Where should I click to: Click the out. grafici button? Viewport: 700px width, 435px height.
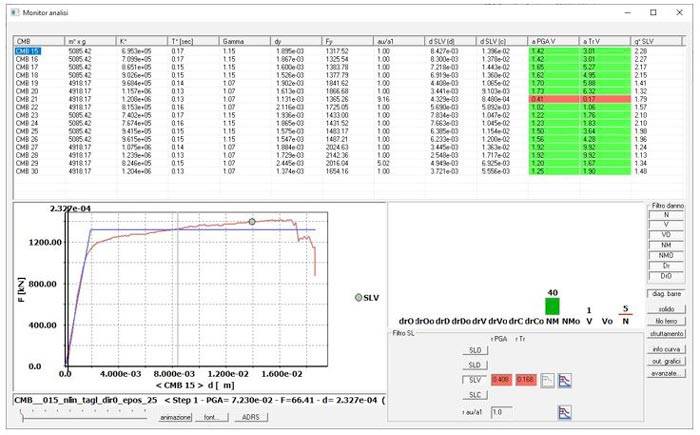click(x=667, y=361)
